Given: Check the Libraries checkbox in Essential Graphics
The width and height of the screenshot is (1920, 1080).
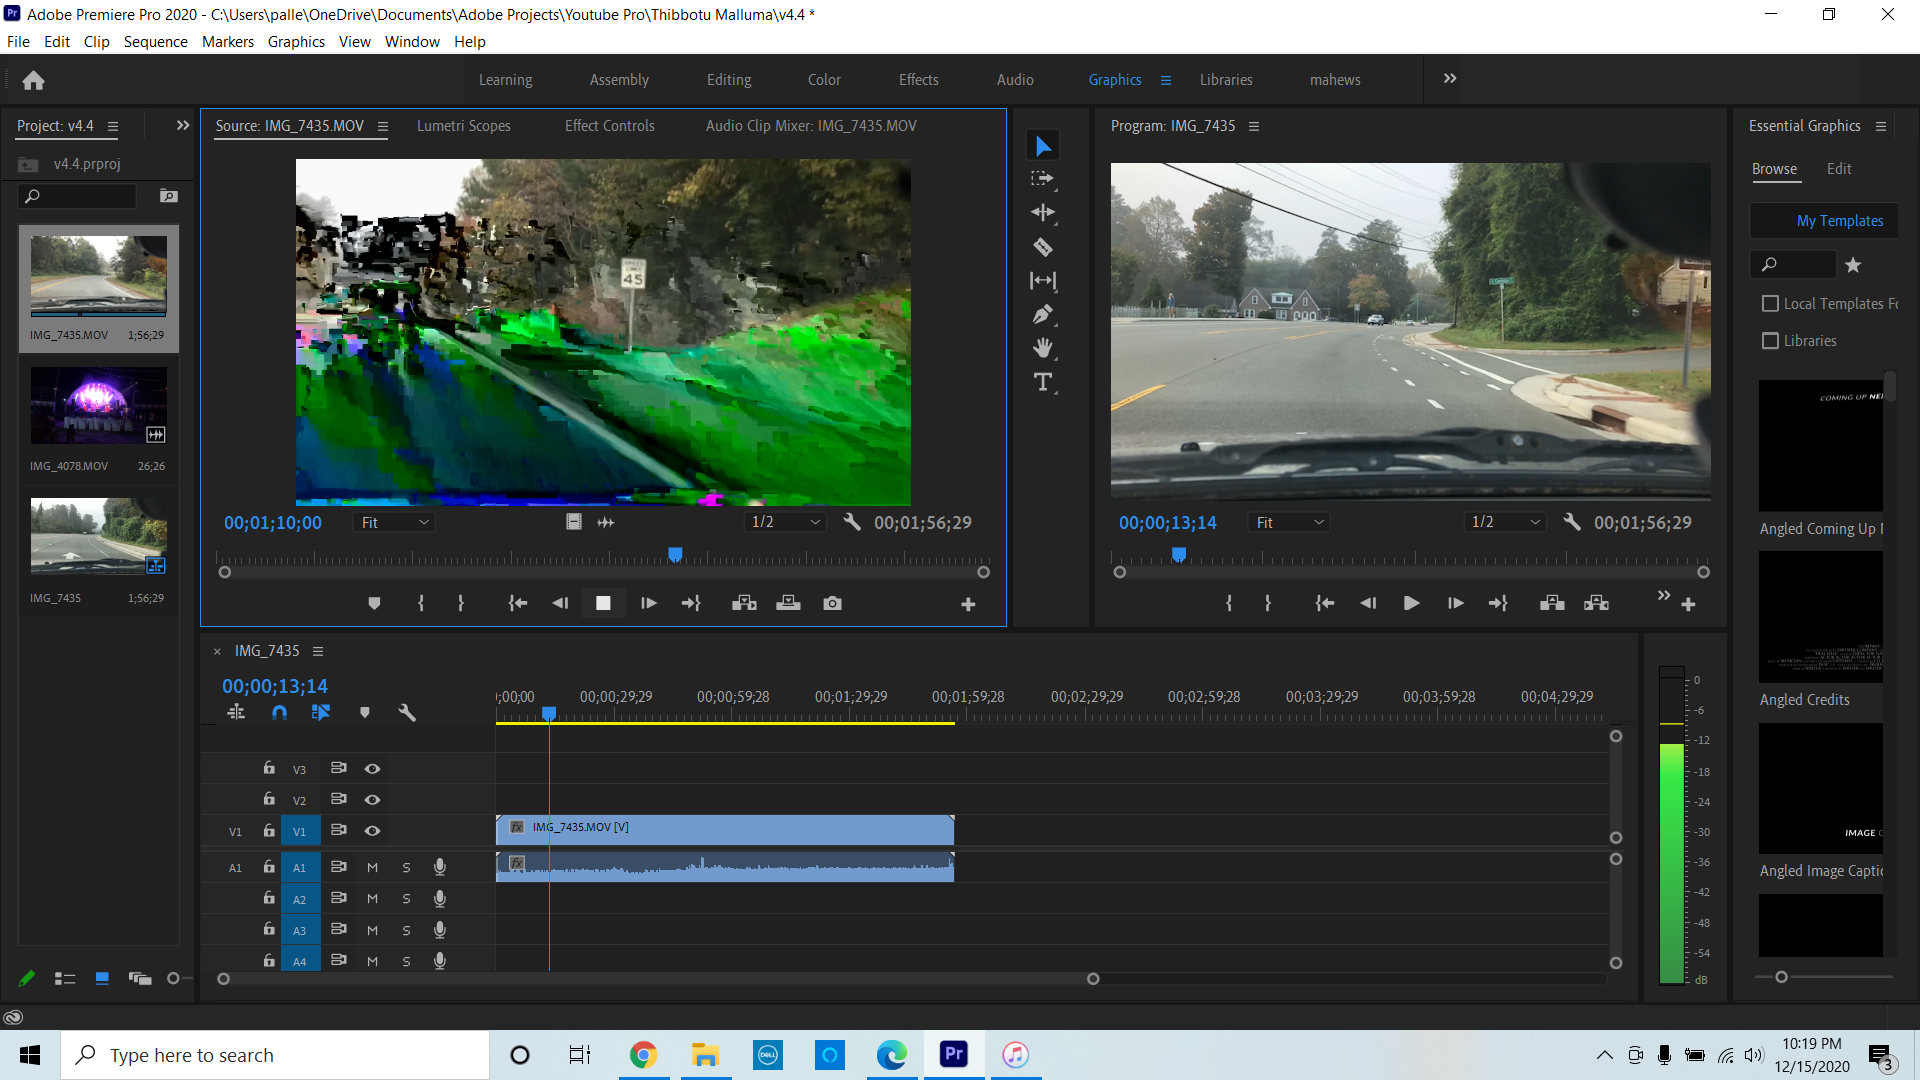Looking at the screenshot, I should 1770,341.
